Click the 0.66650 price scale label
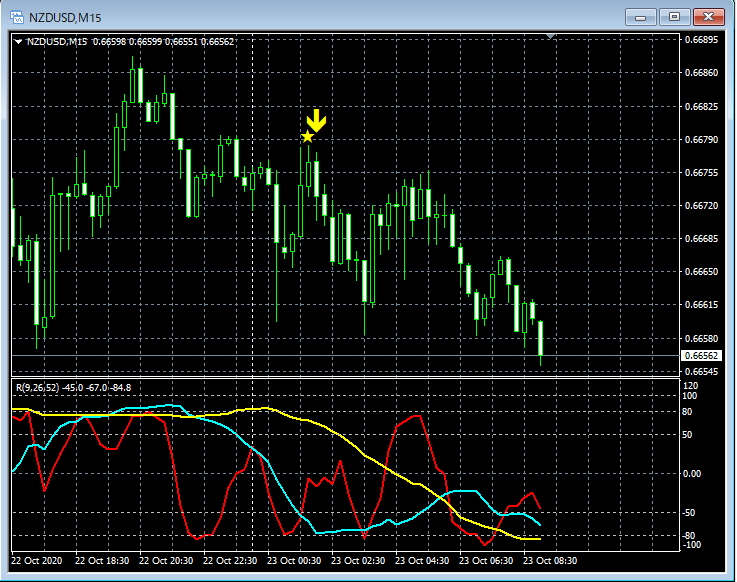737x582 pixels. pyautogui.click(x=701, y=271)
